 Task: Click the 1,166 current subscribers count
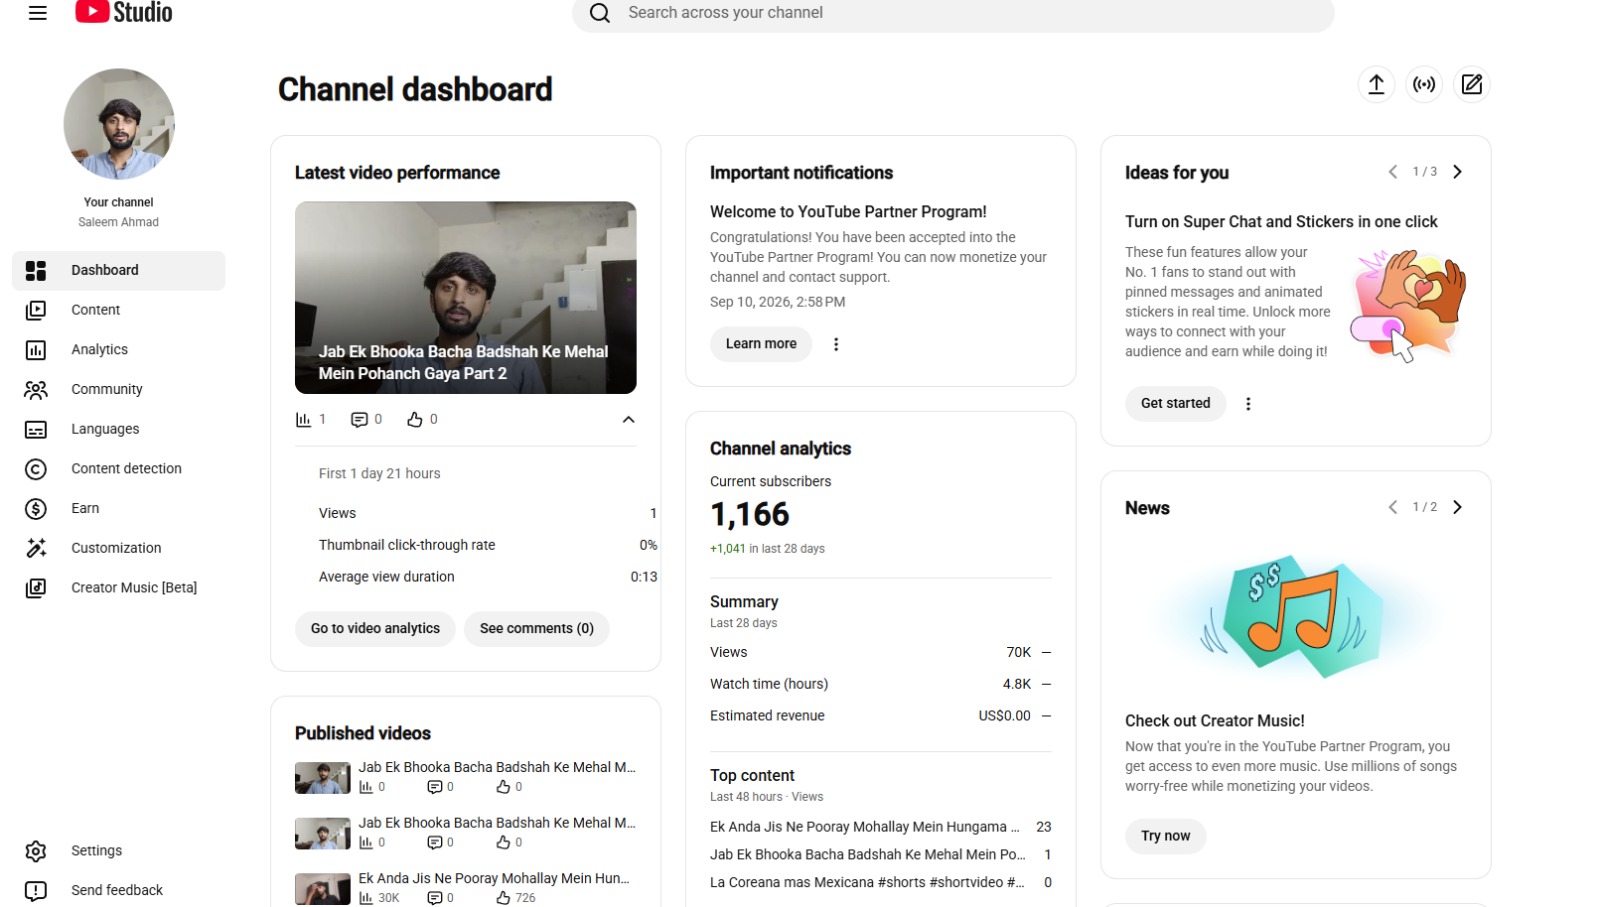pos(750,514)
